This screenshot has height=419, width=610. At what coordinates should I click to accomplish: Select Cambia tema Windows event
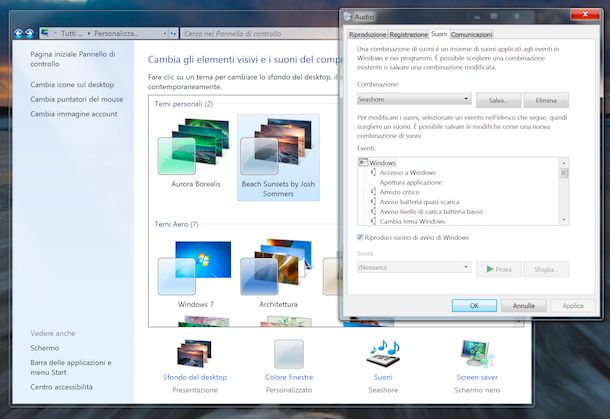[412, 221]
